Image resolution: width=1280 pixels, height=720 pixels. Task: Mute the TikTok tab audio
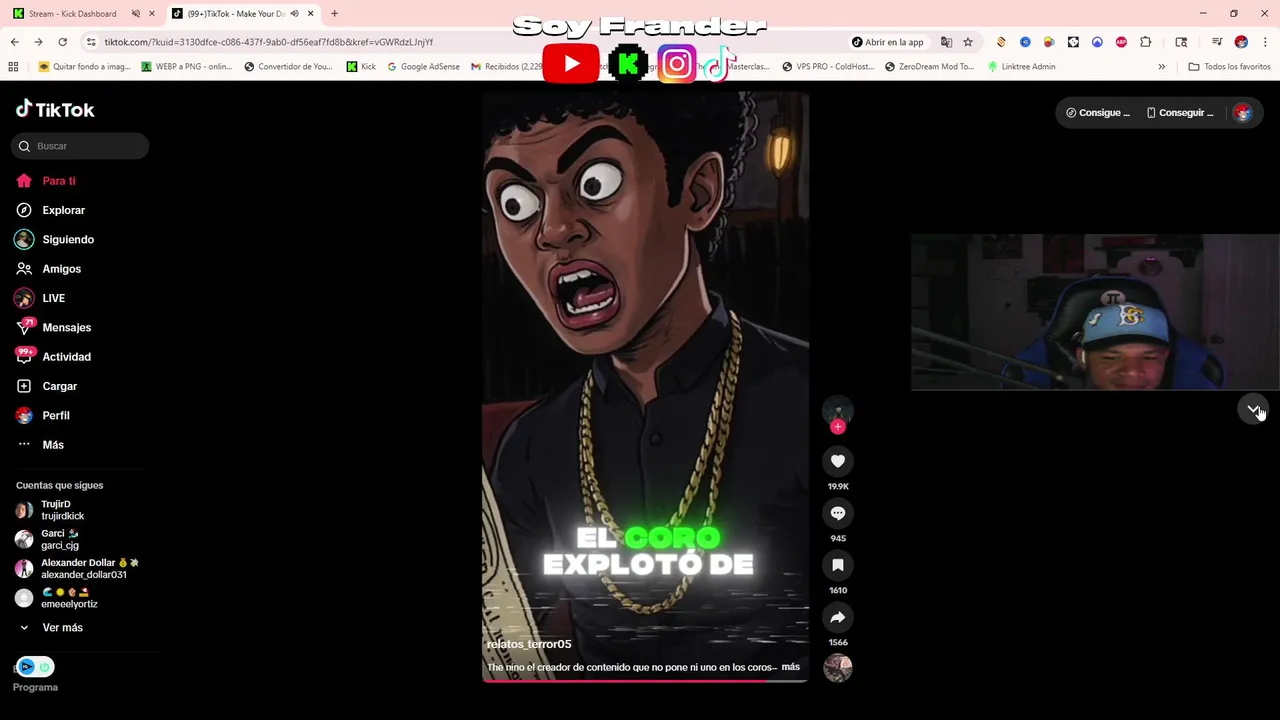[x=294, y=14]
